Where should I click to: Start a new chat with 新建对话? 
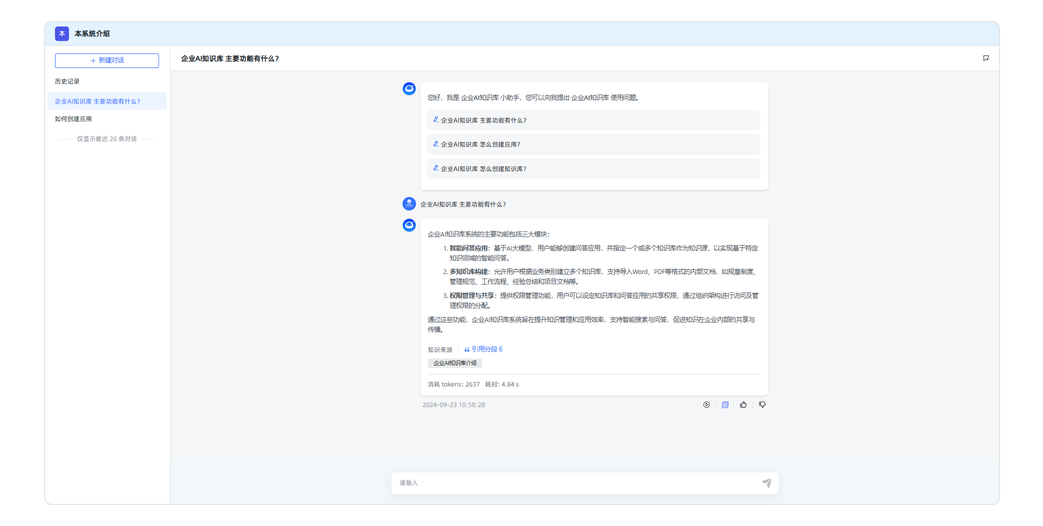pyautogui.click(x=107, y=61)
